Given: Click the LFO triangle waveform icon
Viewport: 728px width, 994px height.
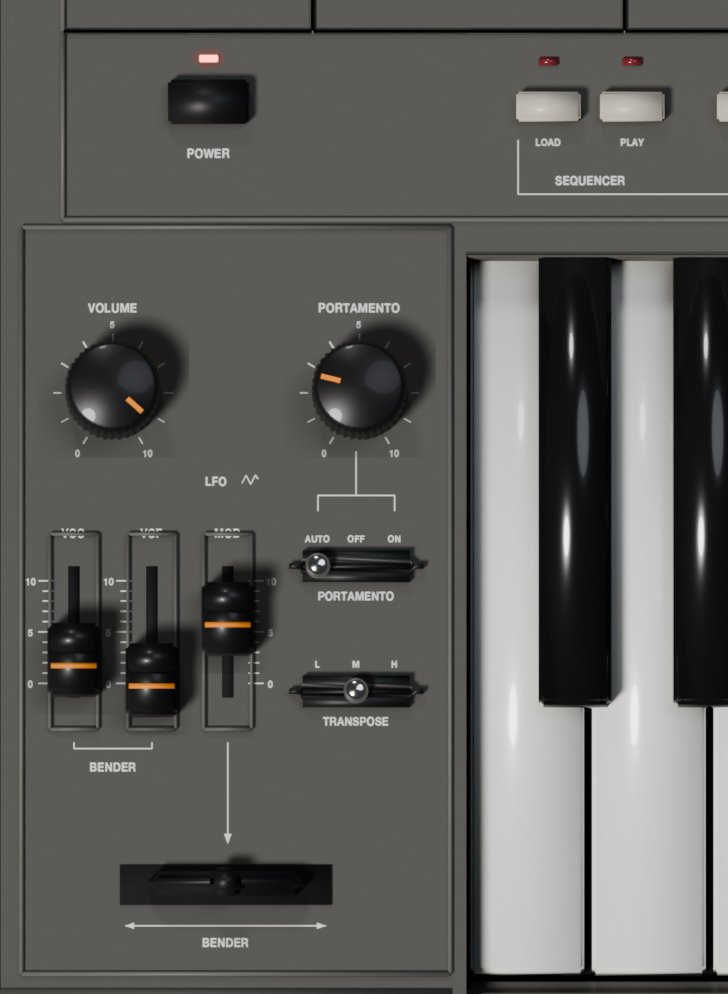Looking at the screenshot, I should [x=250, y=481].
